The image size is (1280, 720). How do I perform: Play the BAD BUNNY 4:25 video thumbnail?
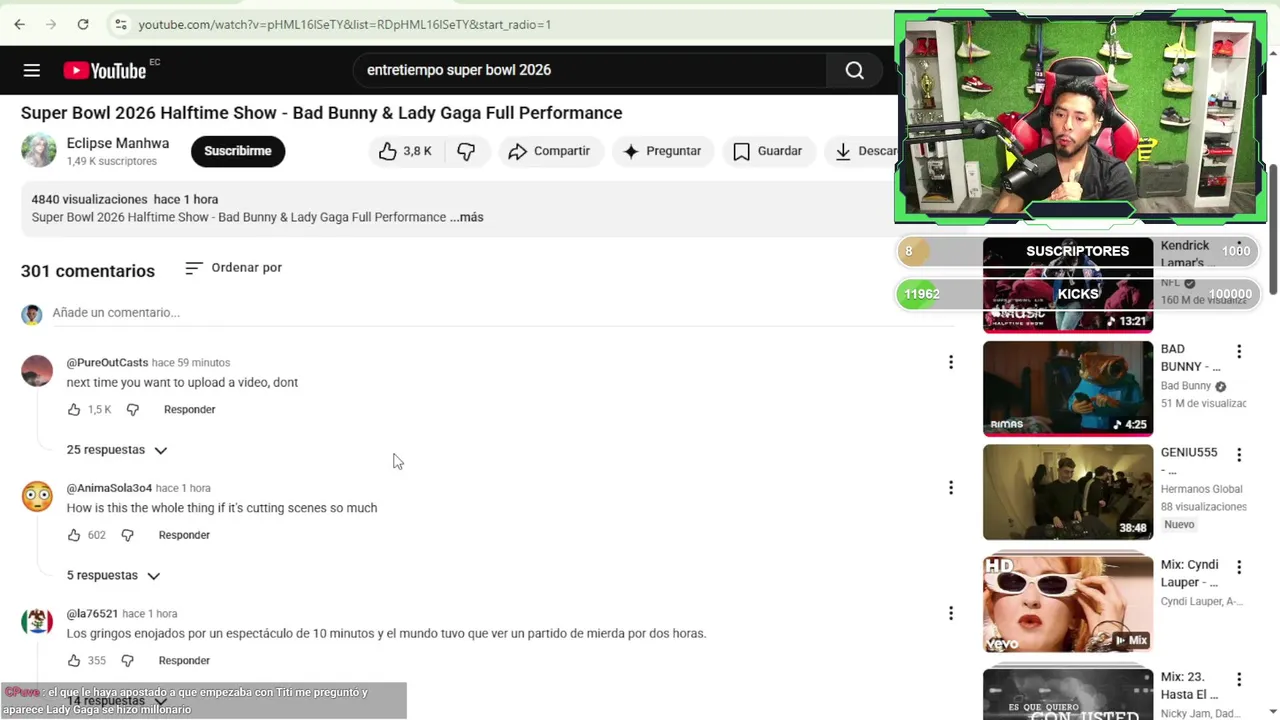pyautogui.click(x=1068, y=388)
